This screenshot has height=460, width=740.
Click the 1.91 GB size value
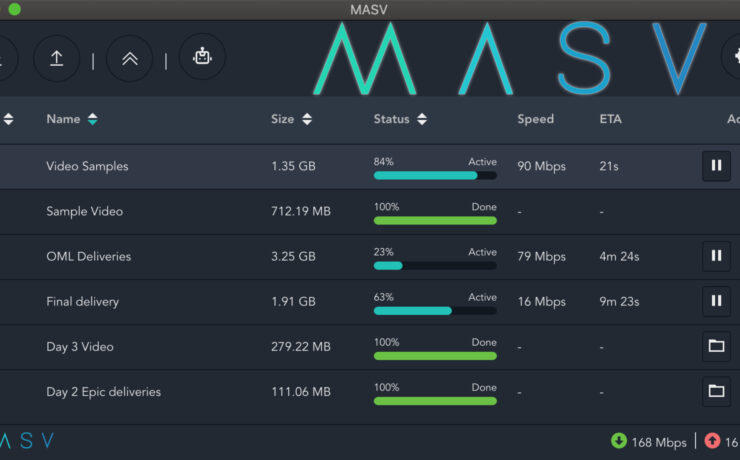point(293,301)
